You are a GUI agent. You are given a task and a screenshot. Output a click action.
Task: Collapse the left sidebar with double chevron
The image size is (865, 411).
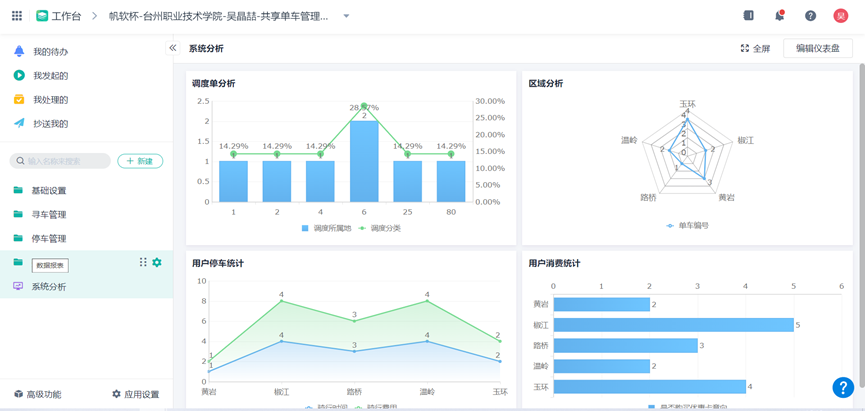[x=173, y=48]
